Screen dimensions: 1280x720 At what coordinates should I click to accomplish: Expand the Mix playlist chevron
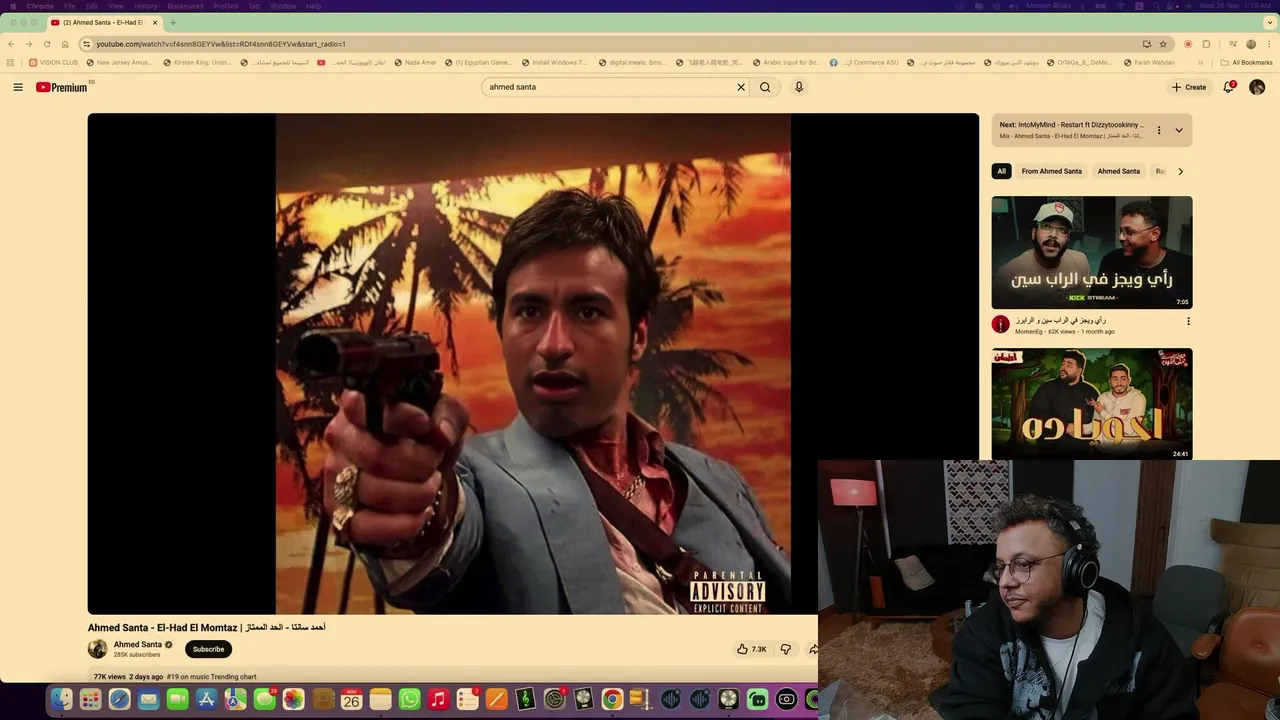[1179, 130]
